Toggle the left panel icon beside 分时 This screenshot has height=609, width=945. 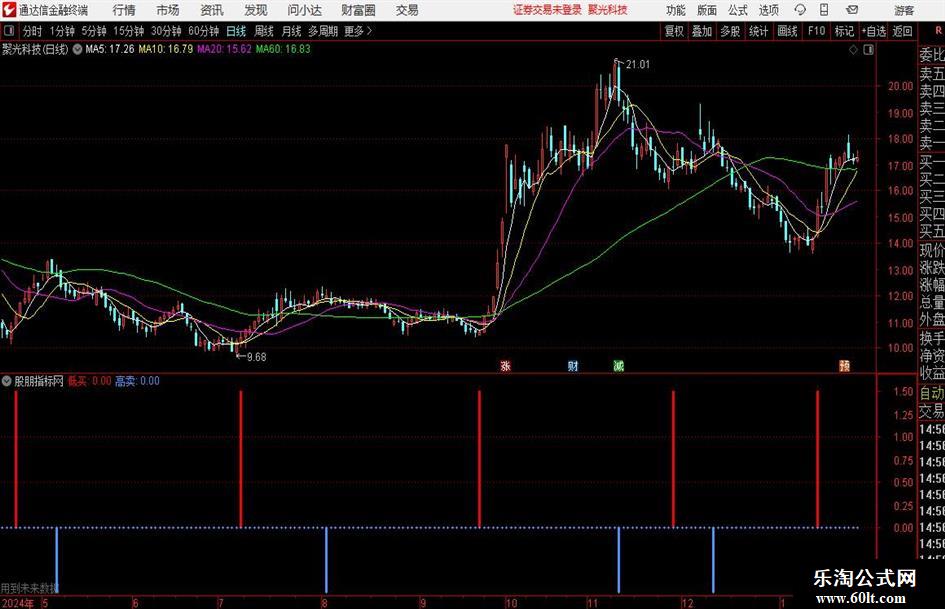(x=9, y=31)
